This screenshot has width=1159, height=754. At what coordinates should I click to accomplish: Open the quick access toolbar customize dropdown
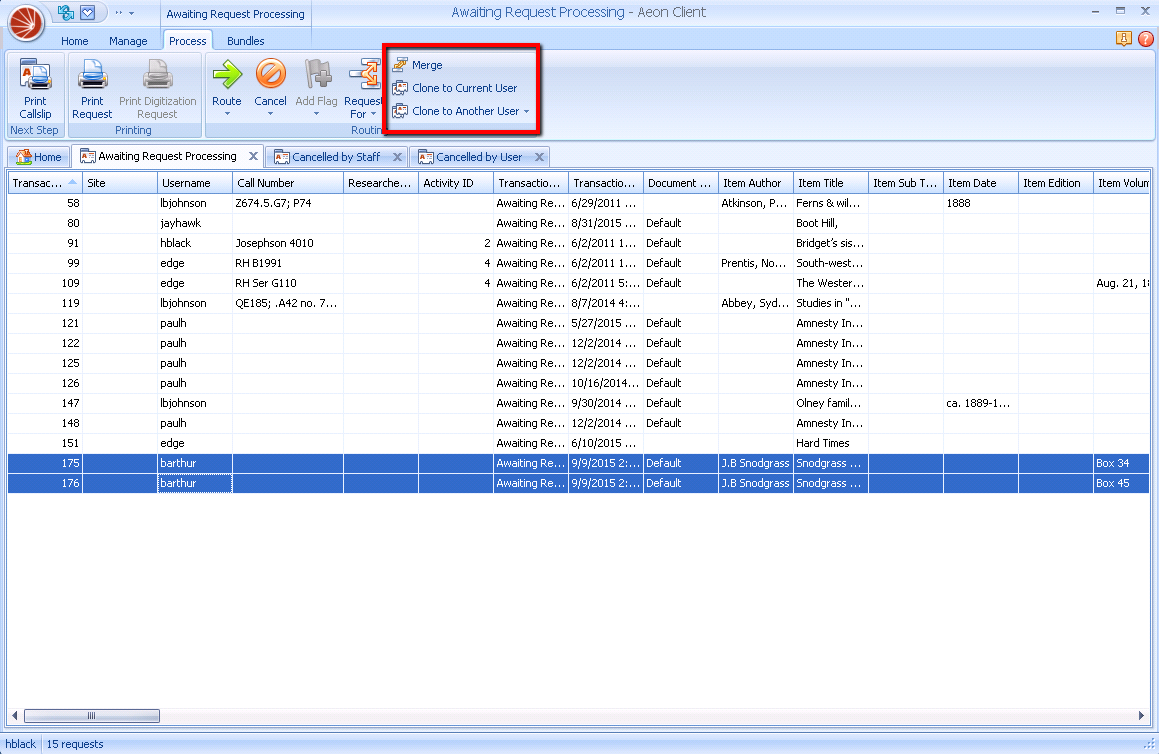coord(131,13)
